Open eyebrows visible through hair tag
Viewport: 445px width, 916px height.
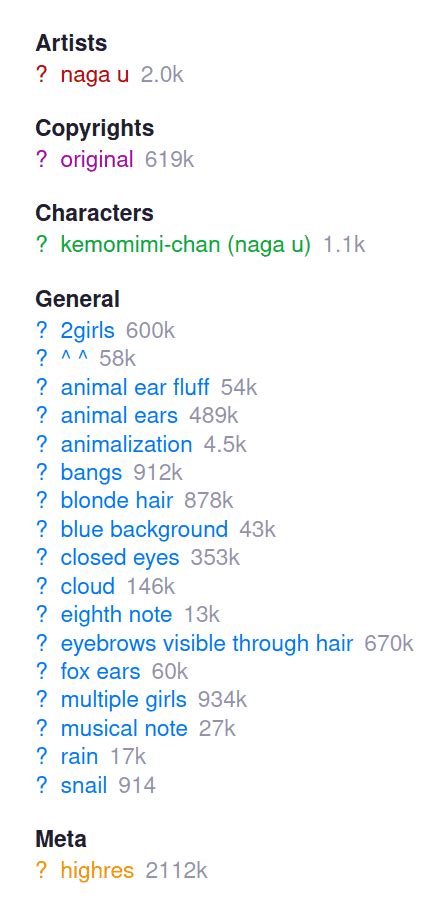point(207,644)
